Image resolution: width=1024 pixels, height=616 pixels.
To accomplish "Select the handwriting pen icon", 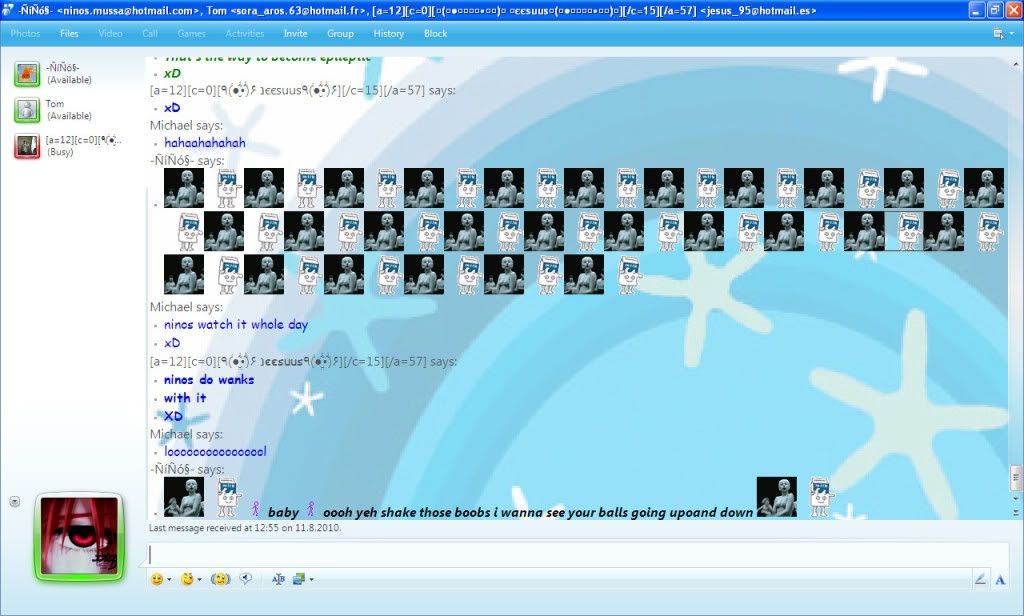I will pos(980,579).
